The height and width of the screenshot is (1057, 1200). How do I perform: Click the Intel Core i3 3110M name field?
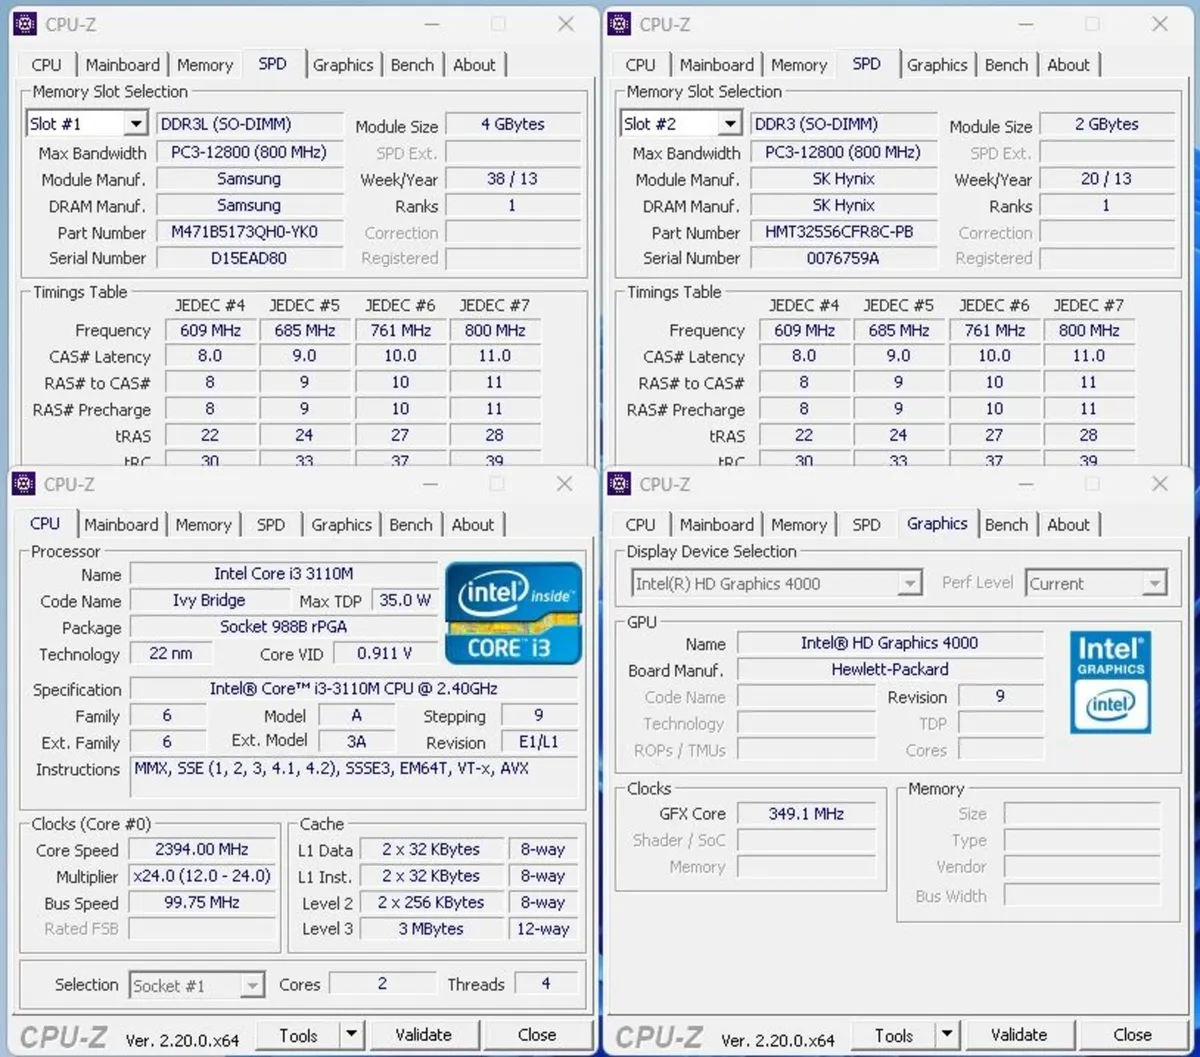coord(284,574)
